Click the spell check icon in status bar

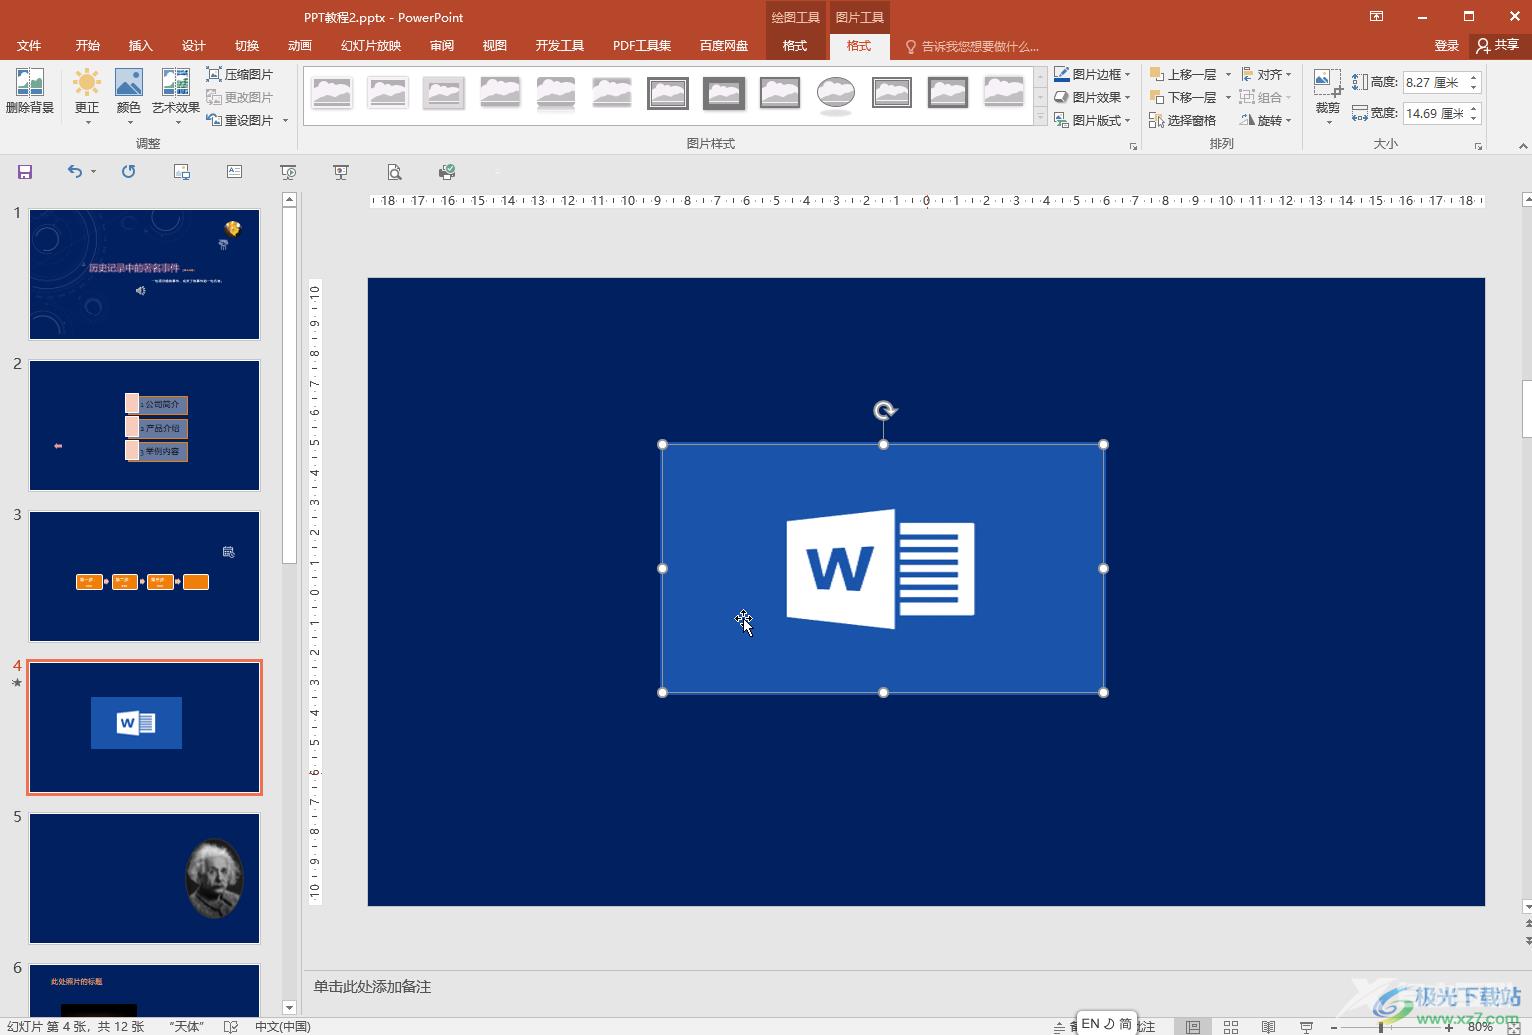point(231,1026)
